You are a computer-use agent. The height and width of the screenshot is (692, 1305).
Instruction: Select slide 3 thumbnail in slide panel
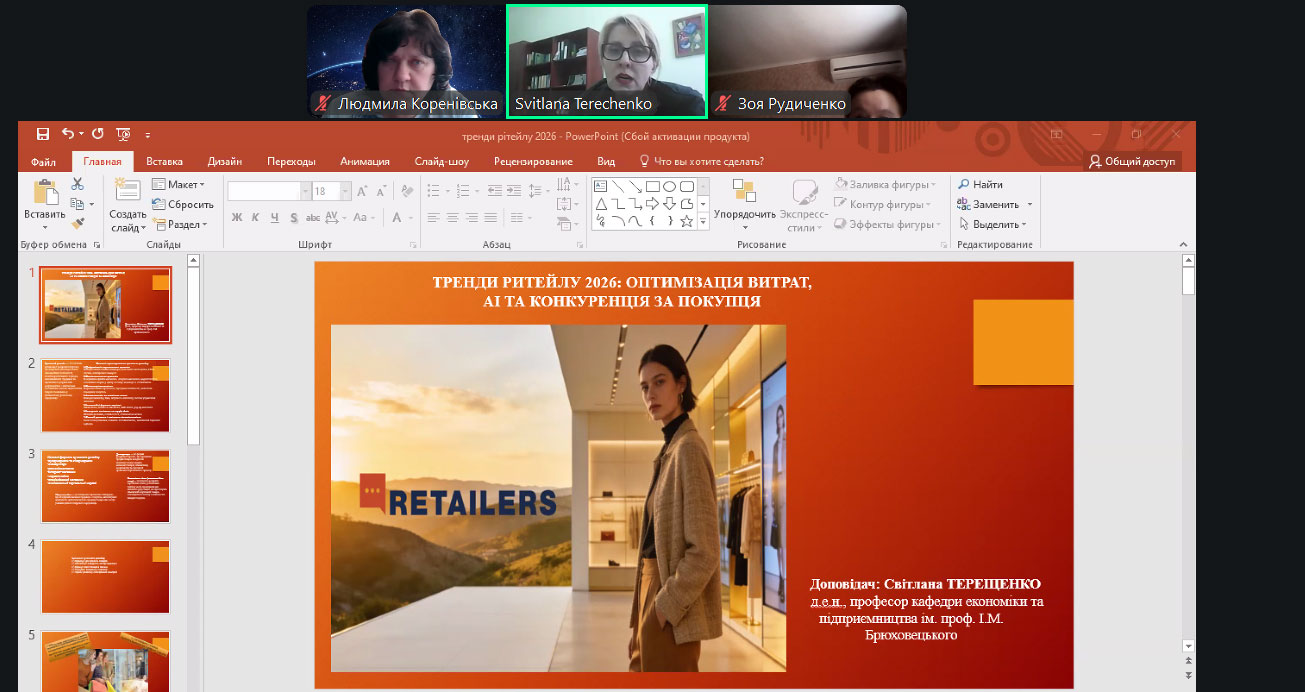click(x=105, y=486)
